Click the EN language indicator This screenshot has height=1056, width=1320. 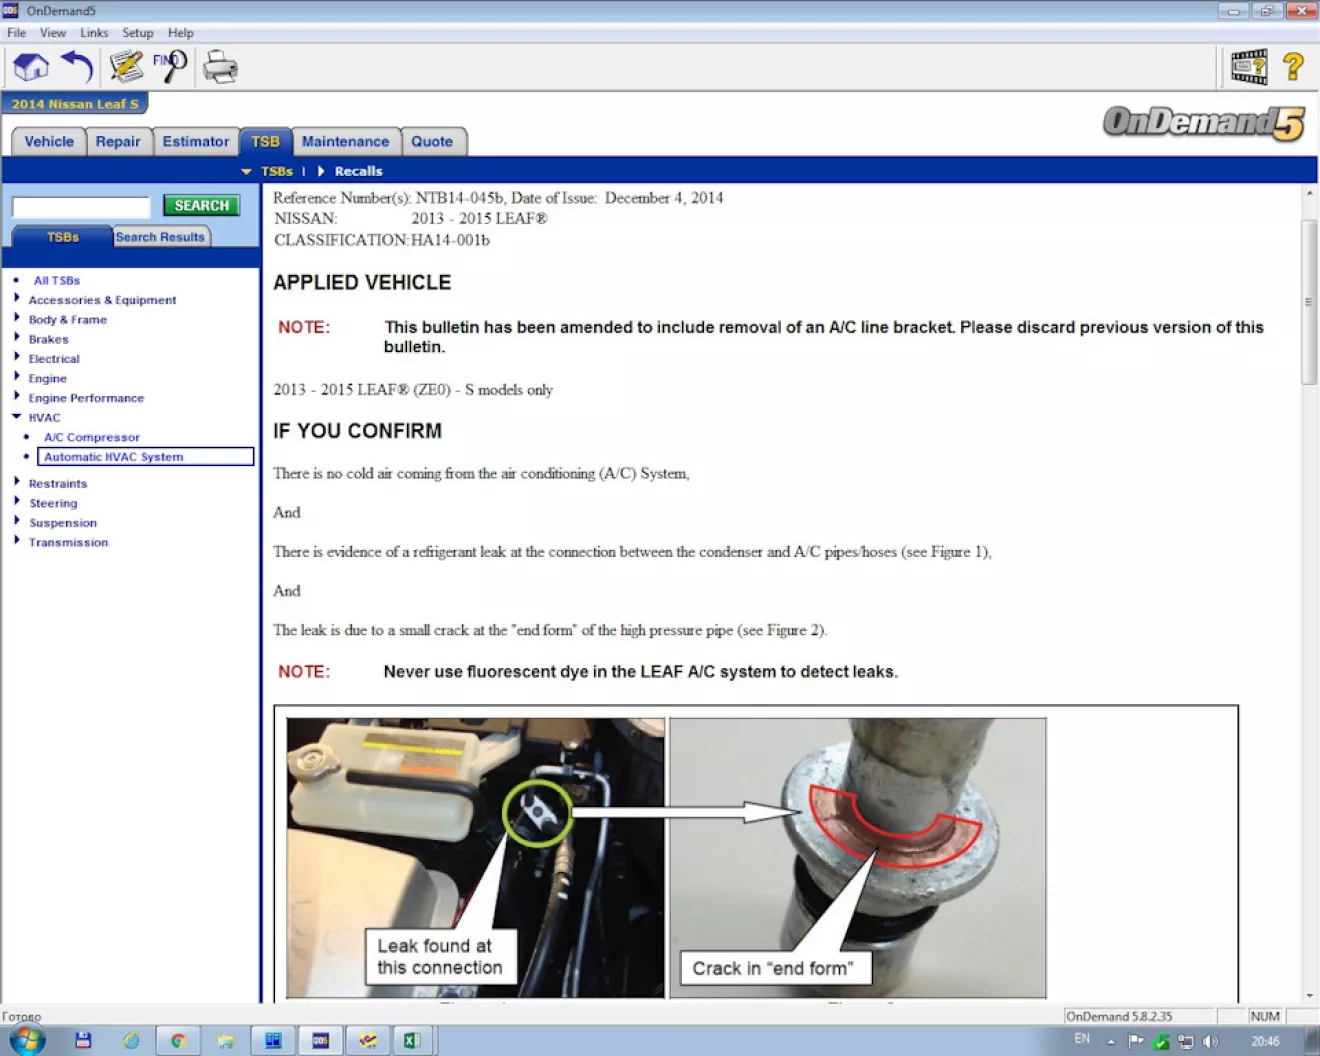point(1082,1039)
